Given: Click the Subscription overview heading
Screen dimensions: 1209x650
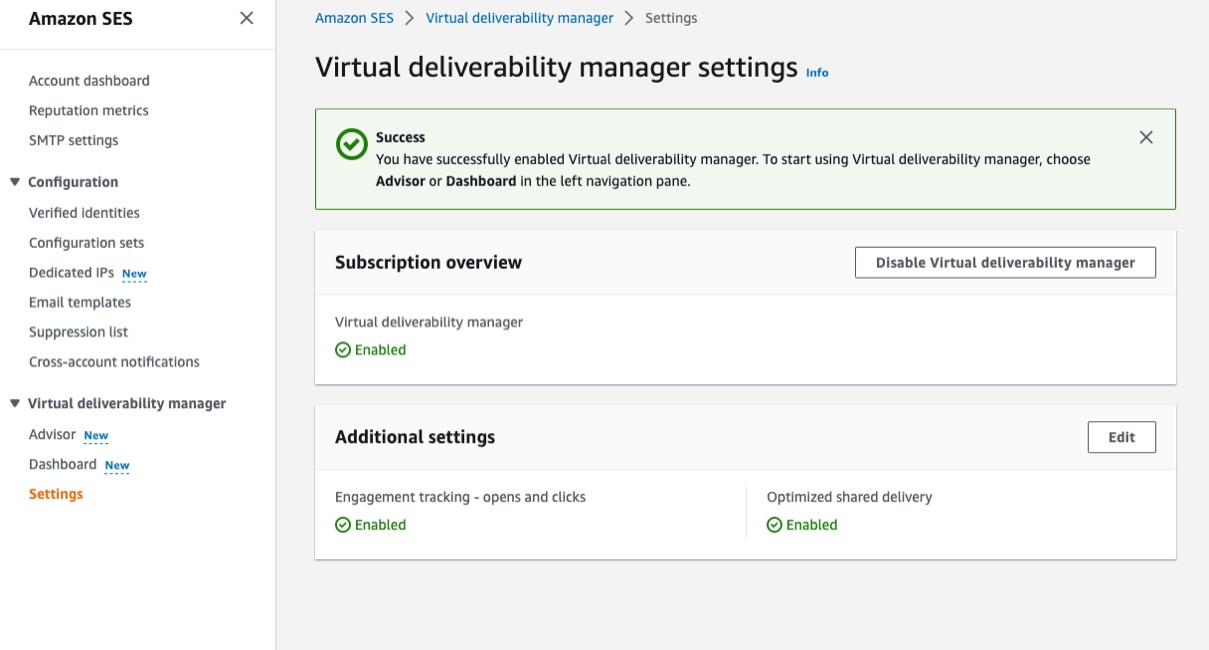Looking at the screenshot, I should click(x=428, y=262).
